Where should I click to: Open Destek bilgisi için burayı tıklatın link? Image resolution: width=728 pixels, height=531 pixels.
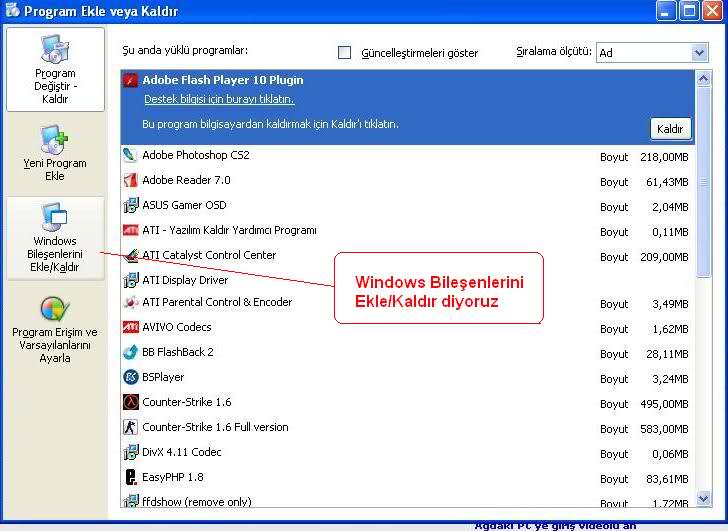point(219,99)
